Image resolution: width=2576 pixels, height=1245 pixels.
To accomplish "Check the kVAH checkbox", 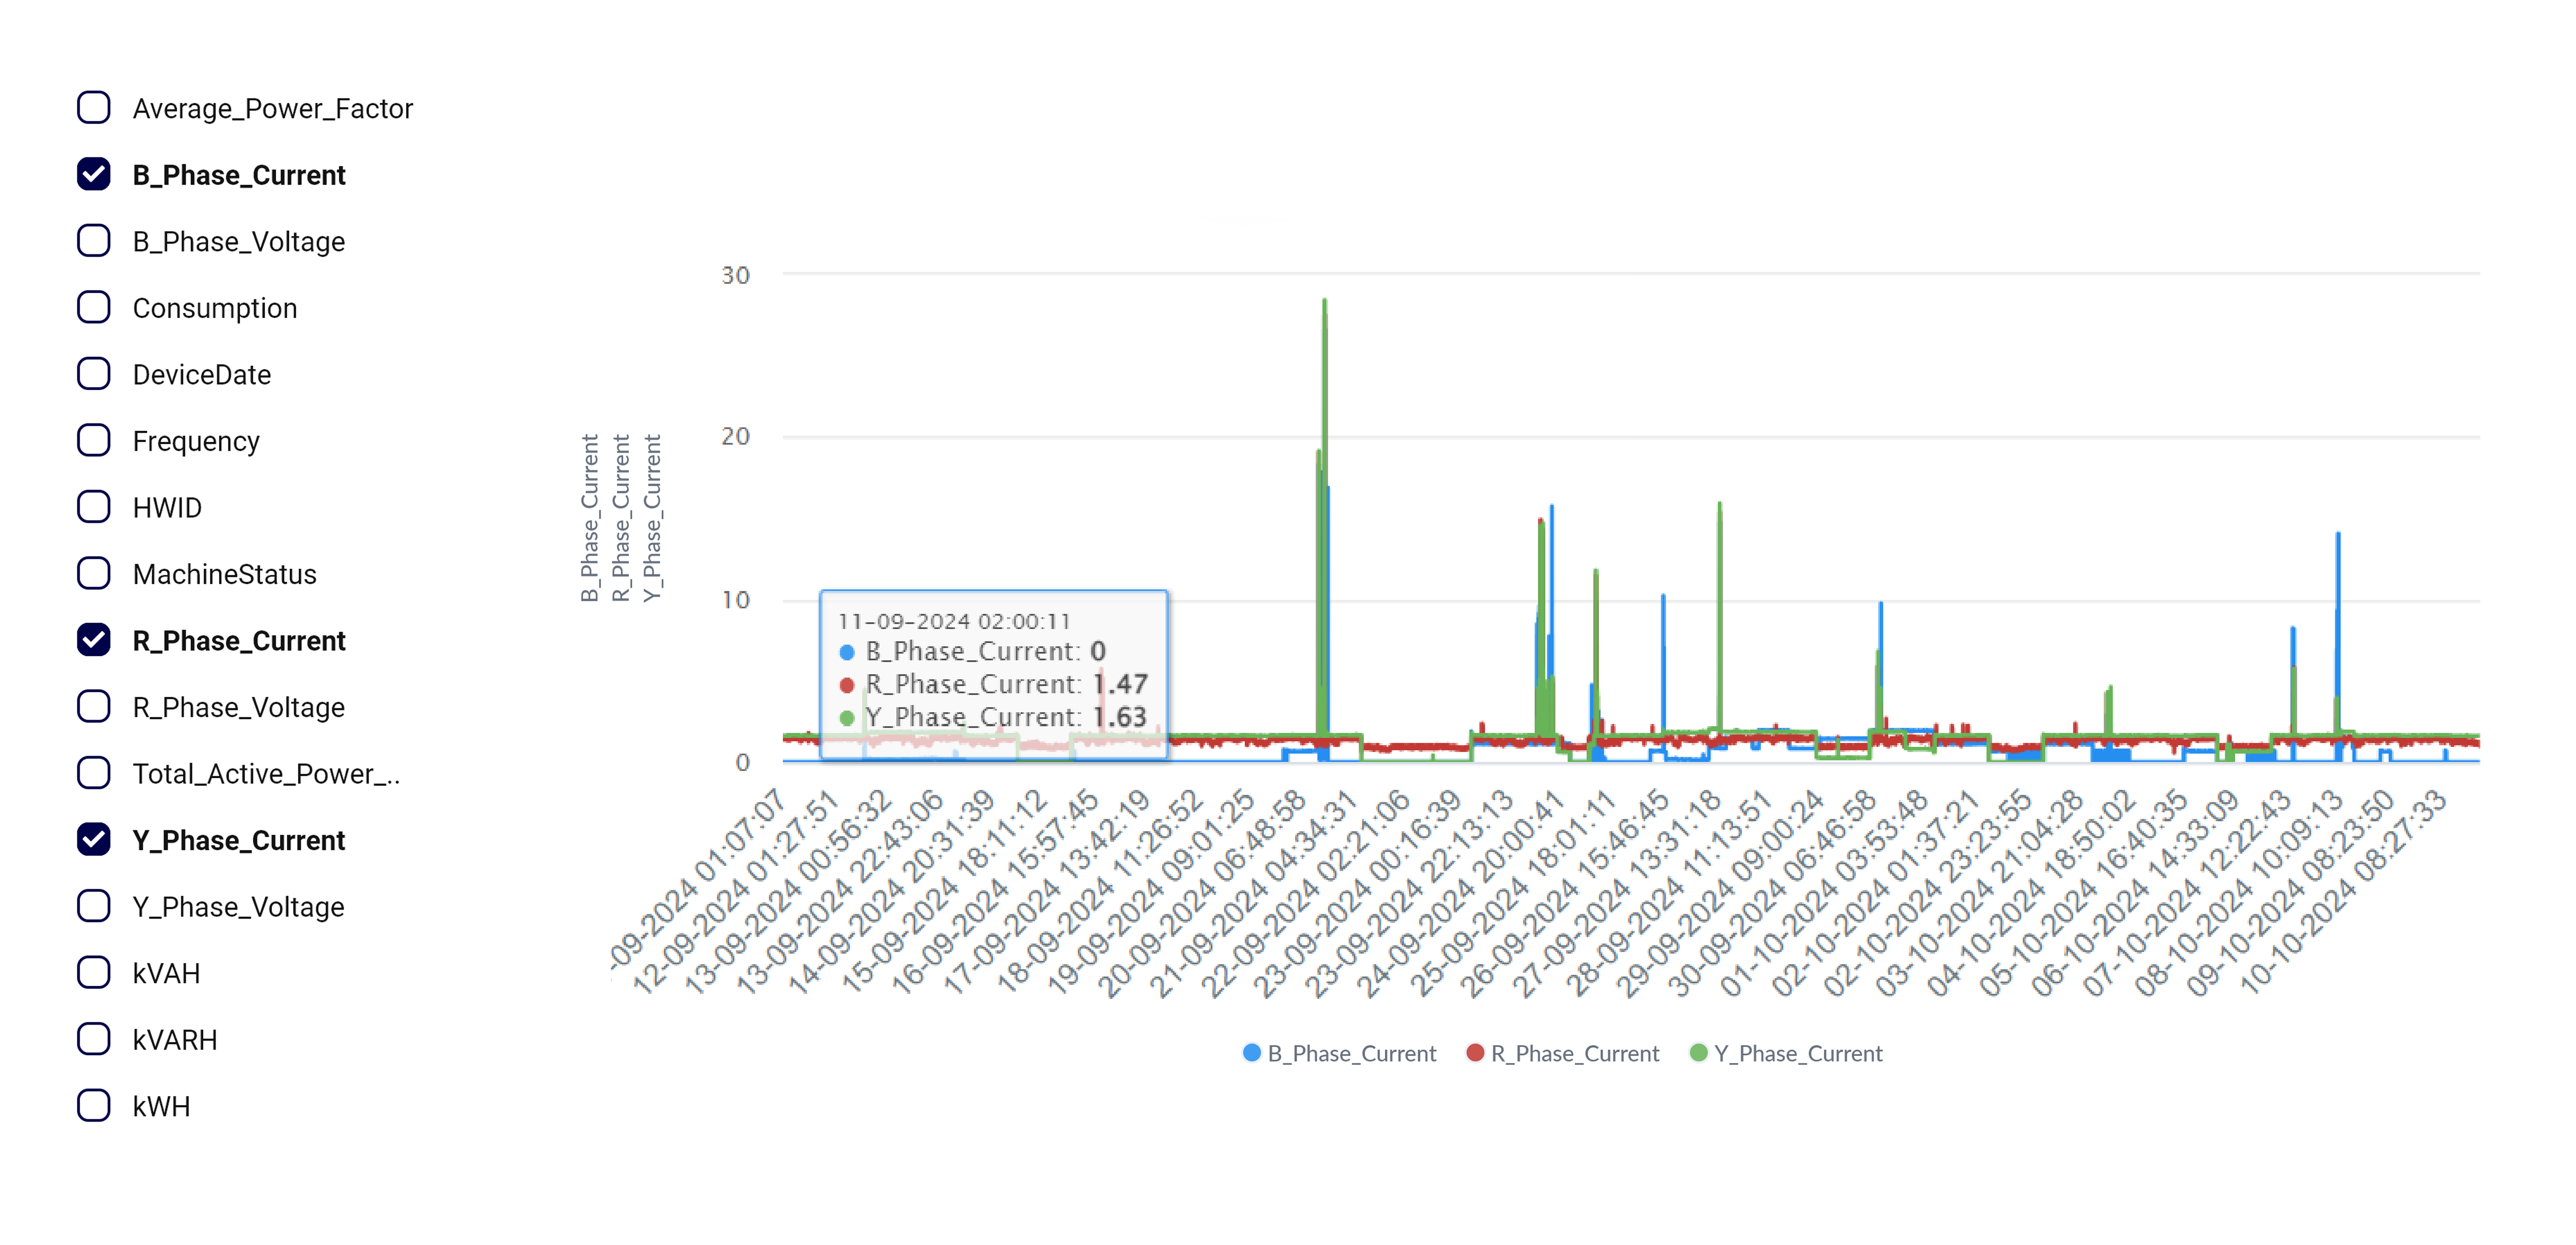I will 94,972.
